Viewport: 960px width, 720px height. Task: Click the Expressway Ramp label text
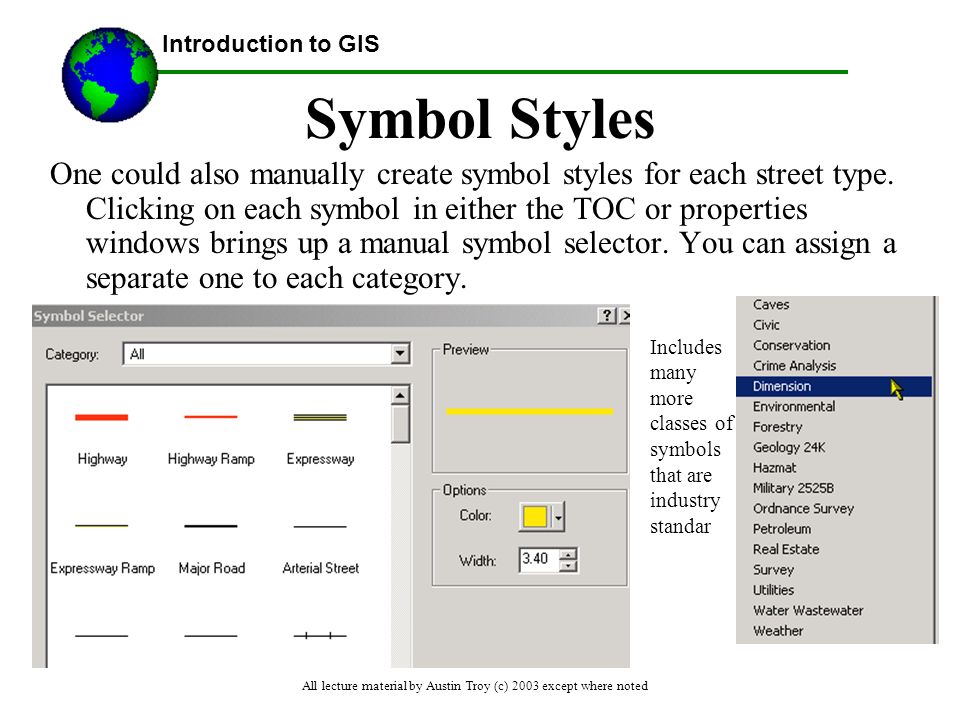102,568
